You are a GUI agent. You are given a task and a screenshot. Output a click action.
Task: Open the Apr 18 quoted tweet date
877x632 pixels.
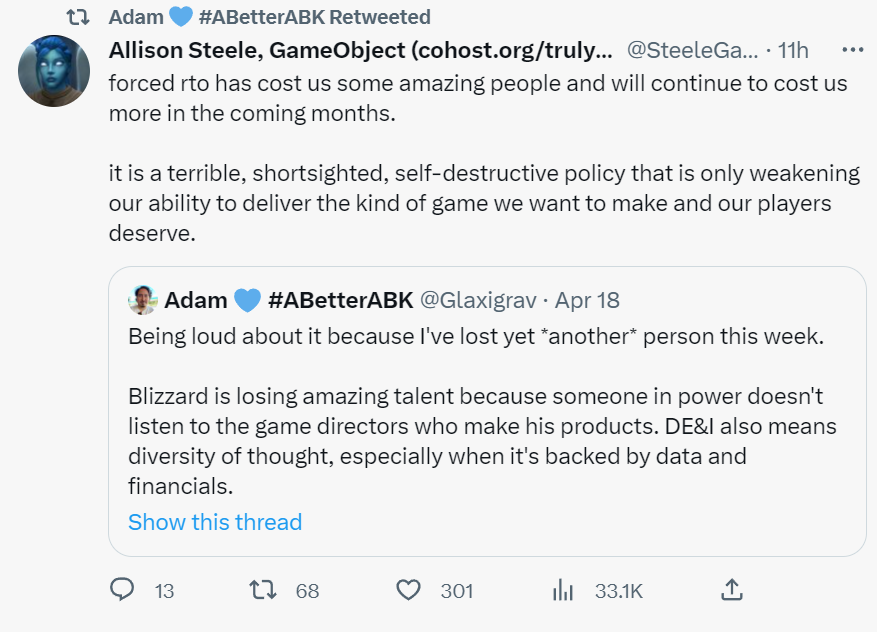point(589,300)
